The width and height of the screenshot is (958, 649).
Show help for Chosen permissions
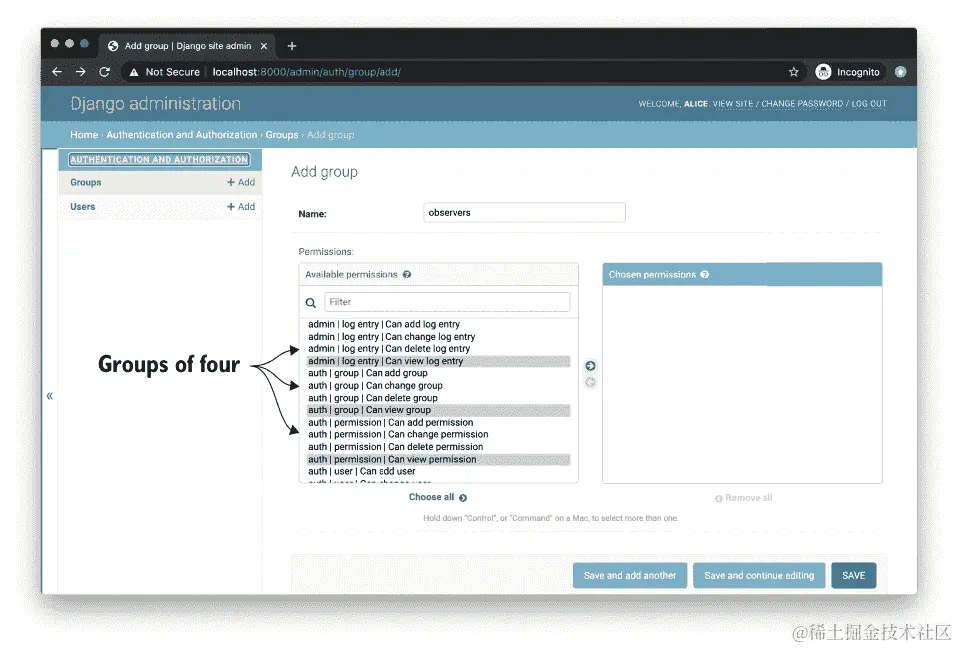(x=704, y=274)
